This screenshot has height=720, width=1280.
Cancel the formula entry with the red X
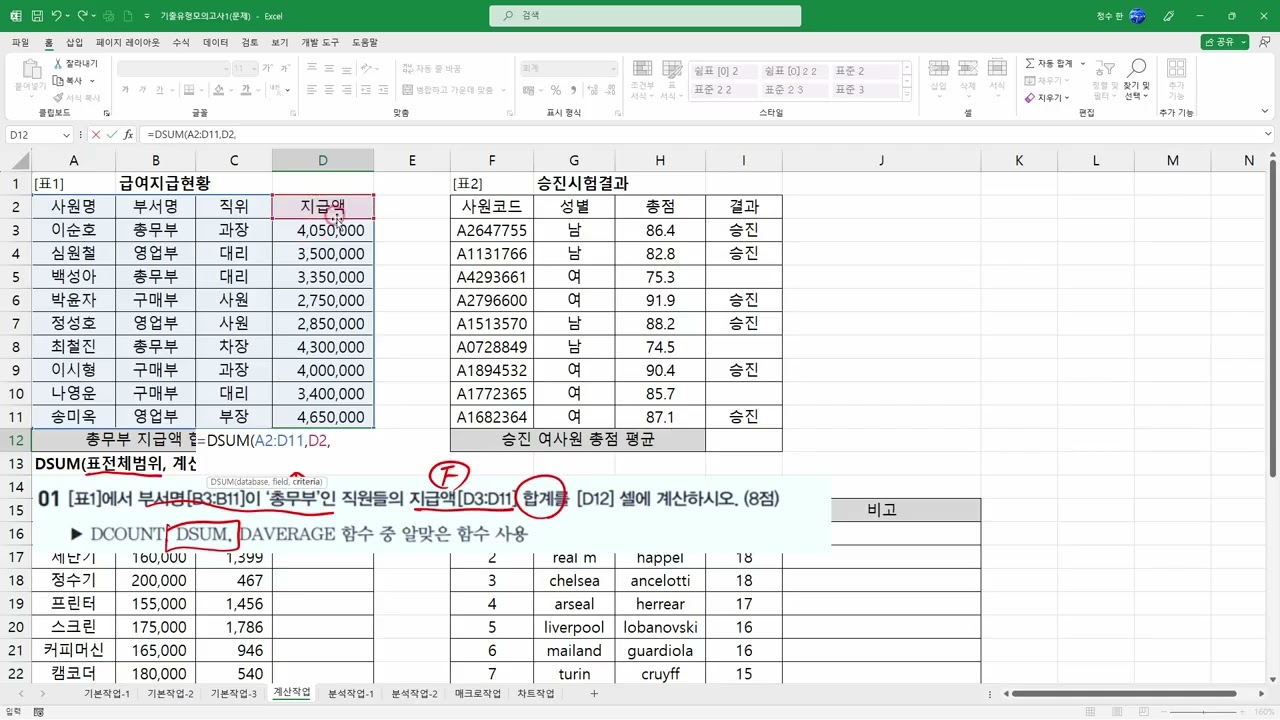(x=96, y=134)
